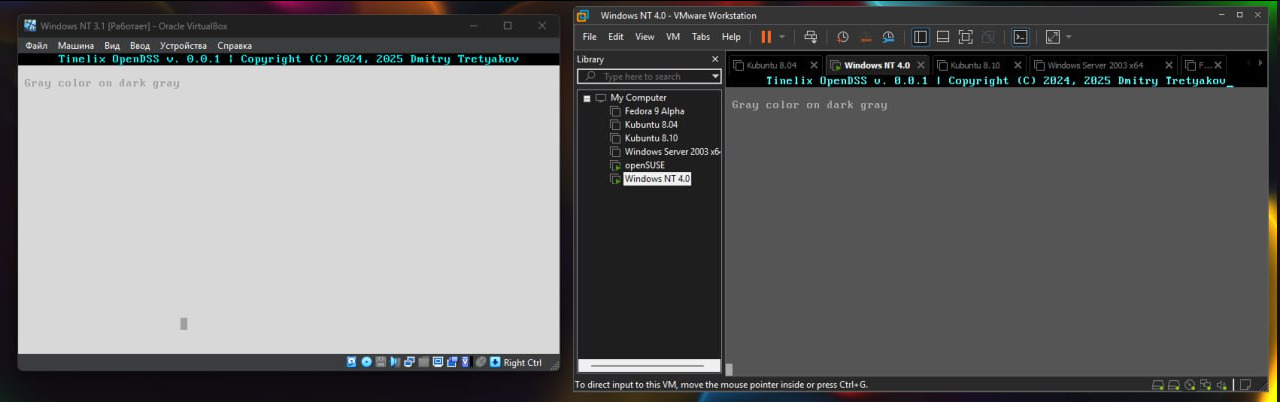Close the Kubuntu 8.04 tab

tap(817, 65)
